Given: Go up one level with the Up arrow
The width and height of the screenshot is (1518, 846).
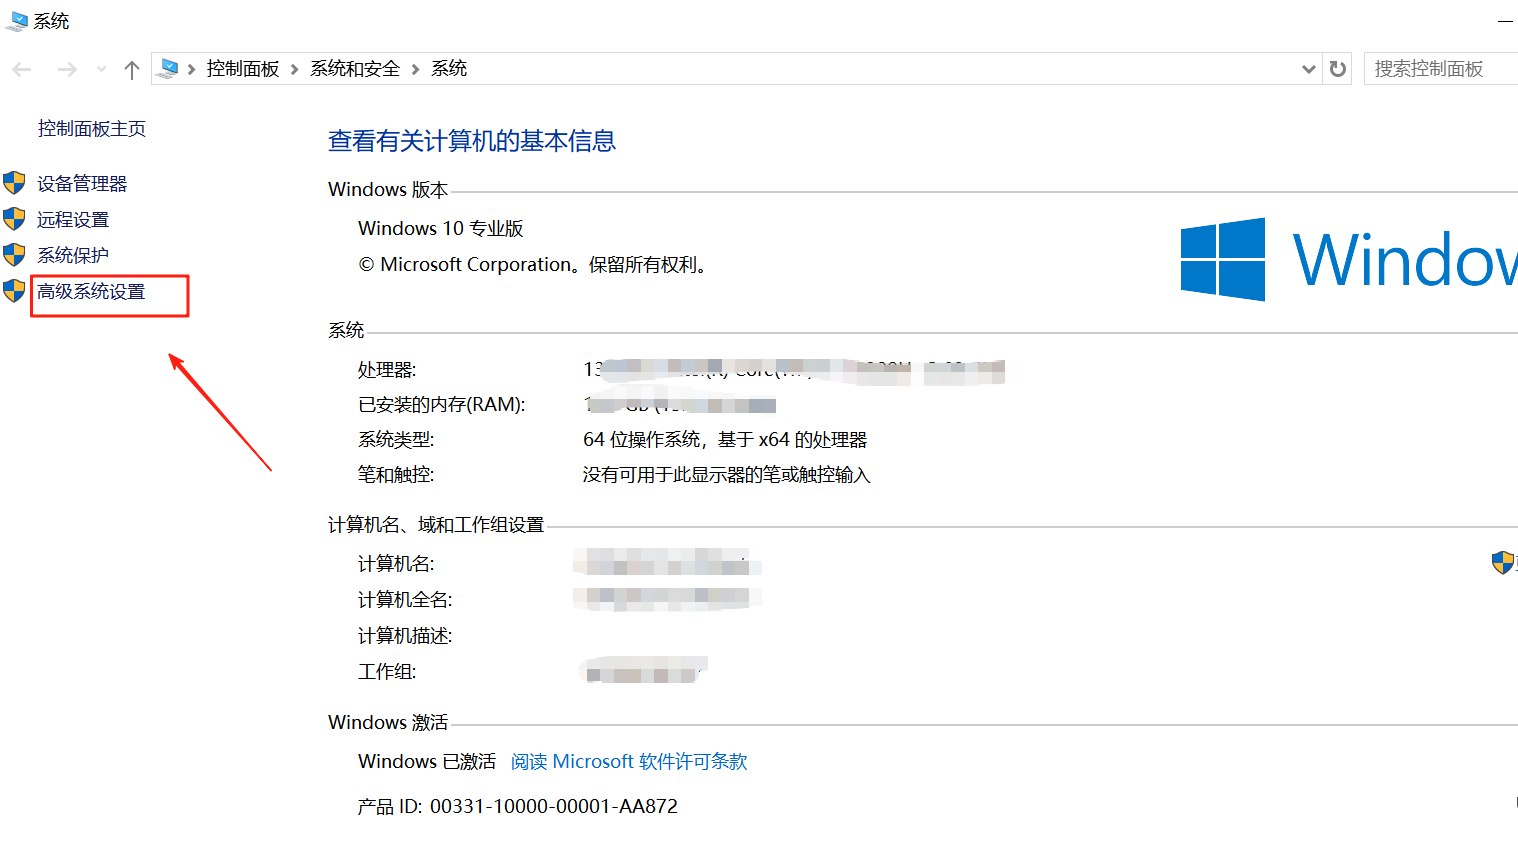Looking at the screenshot, I should click(x=131, y=69).
